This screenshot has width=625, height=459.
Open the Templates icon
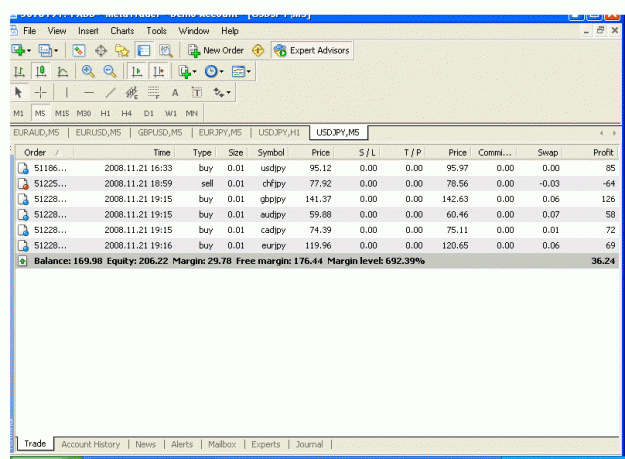(x=238, y=72)
